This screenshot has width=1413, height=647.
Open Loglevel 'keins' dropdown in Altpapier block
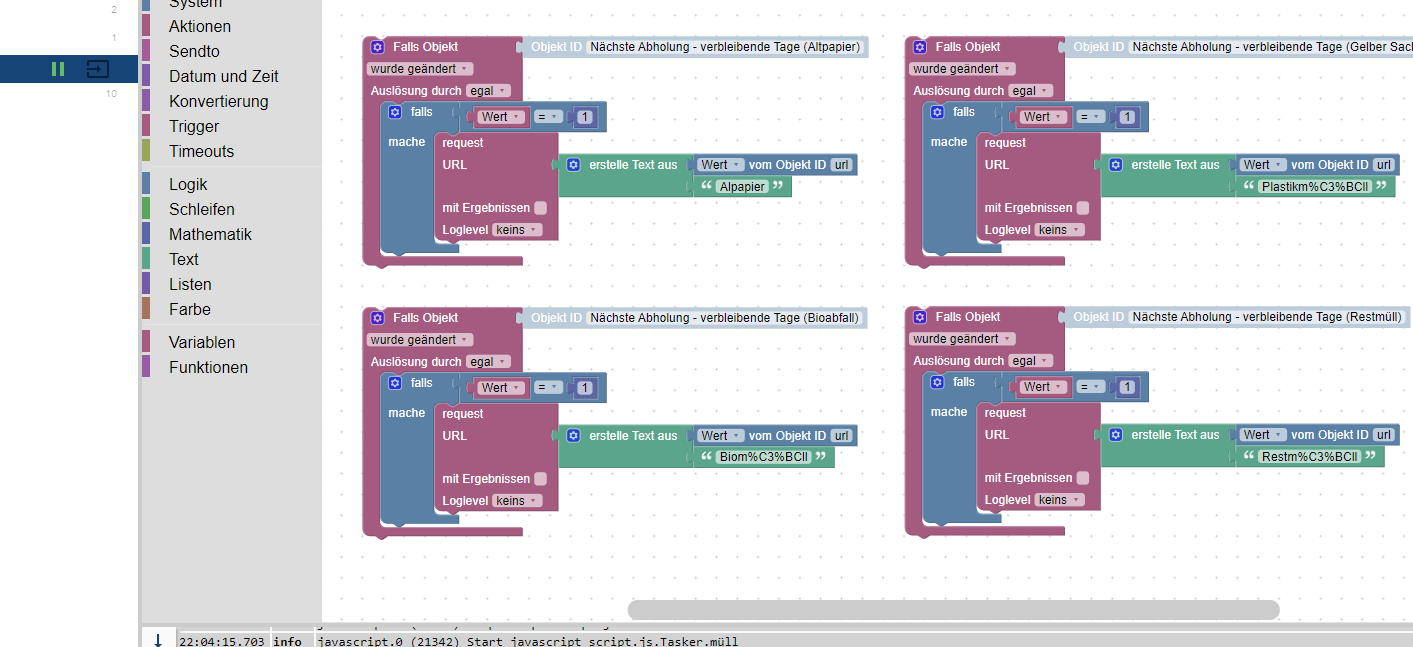pyautogui.click(x=517, y=230)
